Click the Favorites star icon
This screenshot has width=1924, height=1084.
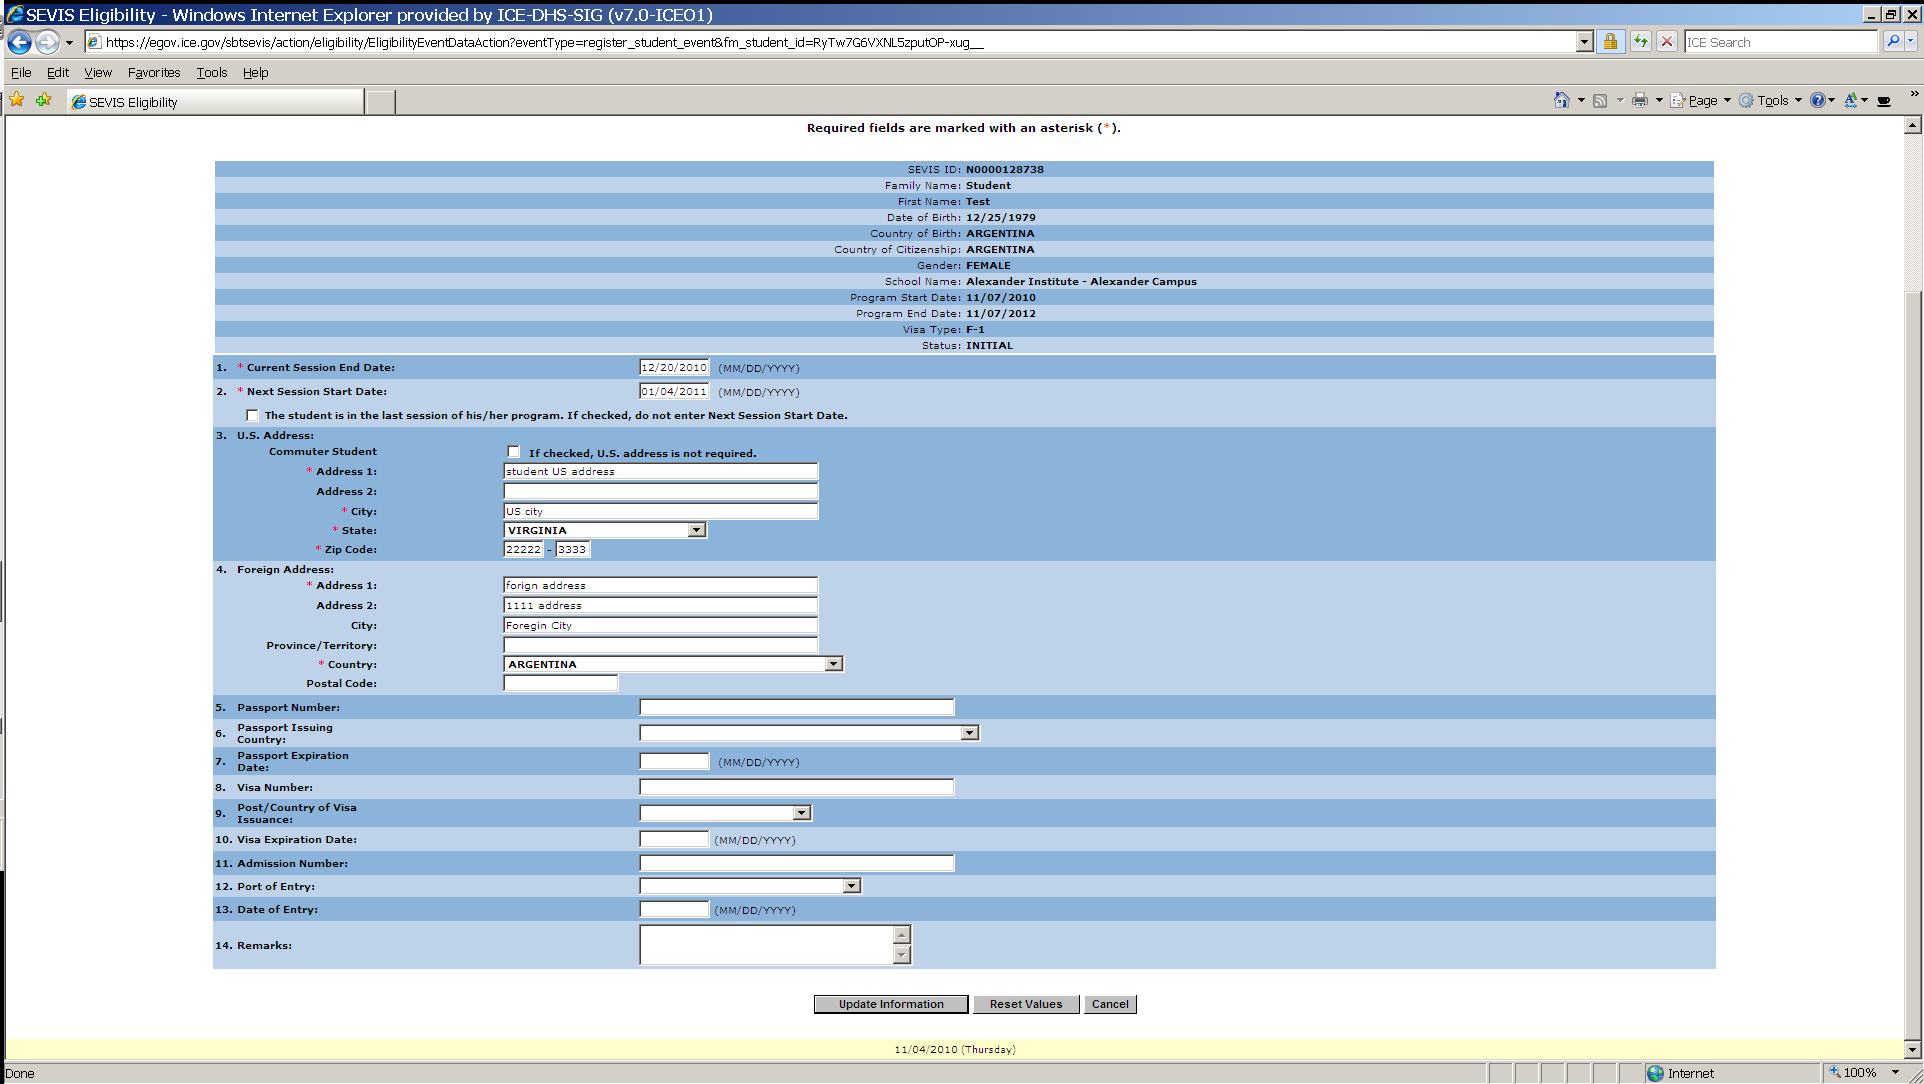click(17, 100)
